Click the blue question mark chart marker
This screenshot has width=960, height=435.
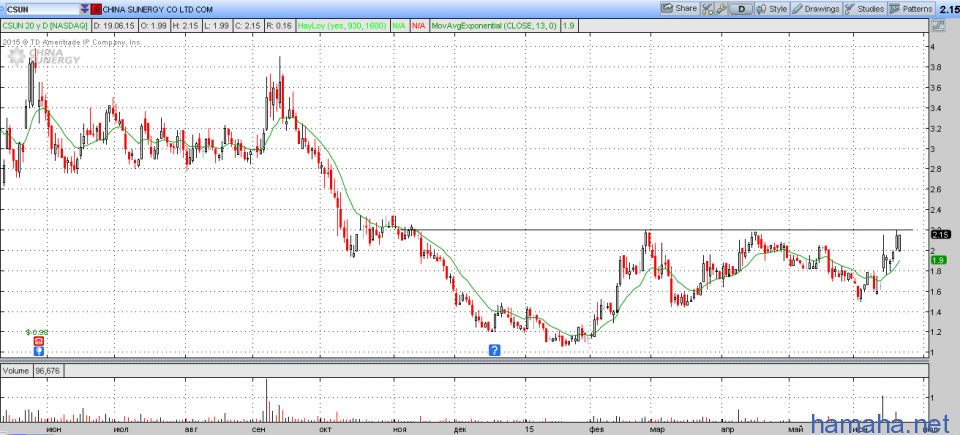[495, 350]
